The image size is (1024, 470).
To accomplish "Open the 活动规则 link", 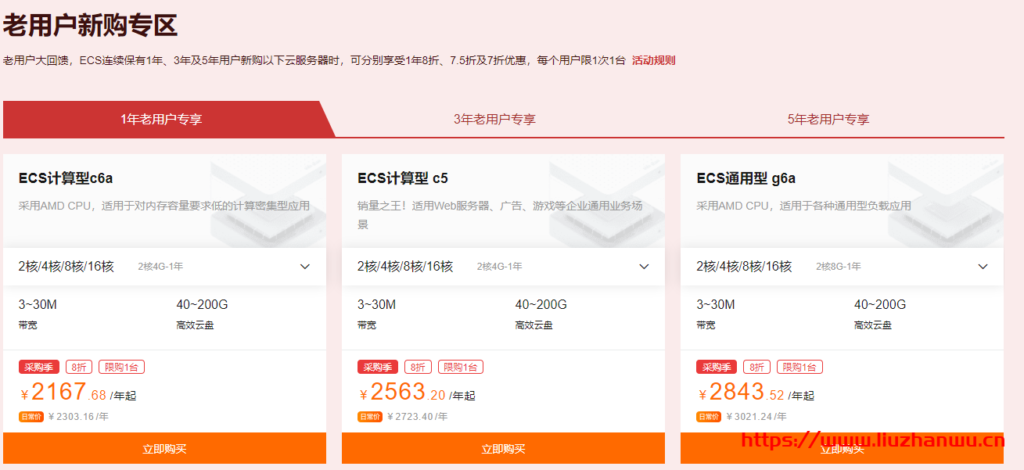I will click(x=653, y=60).
